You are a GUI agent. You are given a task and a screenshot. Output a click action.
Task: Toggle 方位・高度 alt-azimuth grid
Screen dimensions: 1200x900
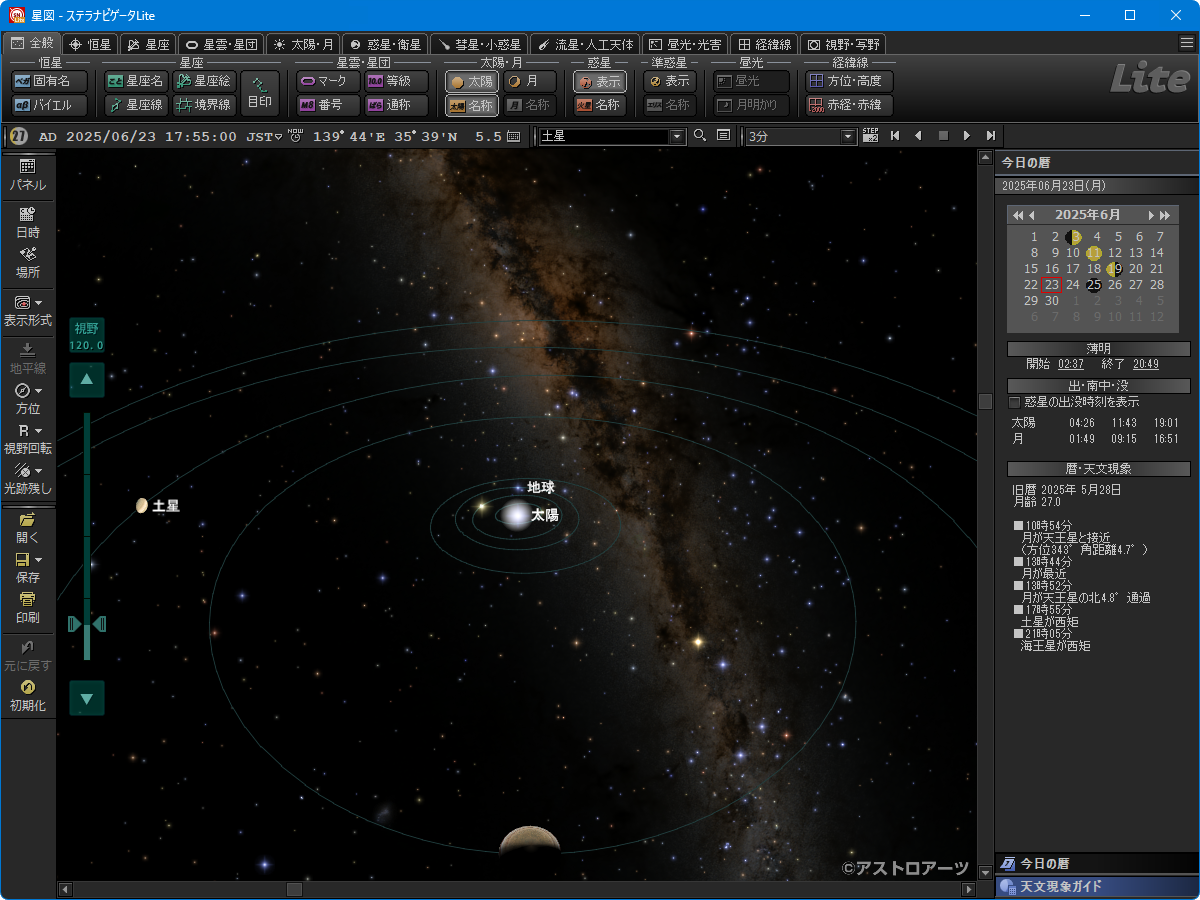849,81
